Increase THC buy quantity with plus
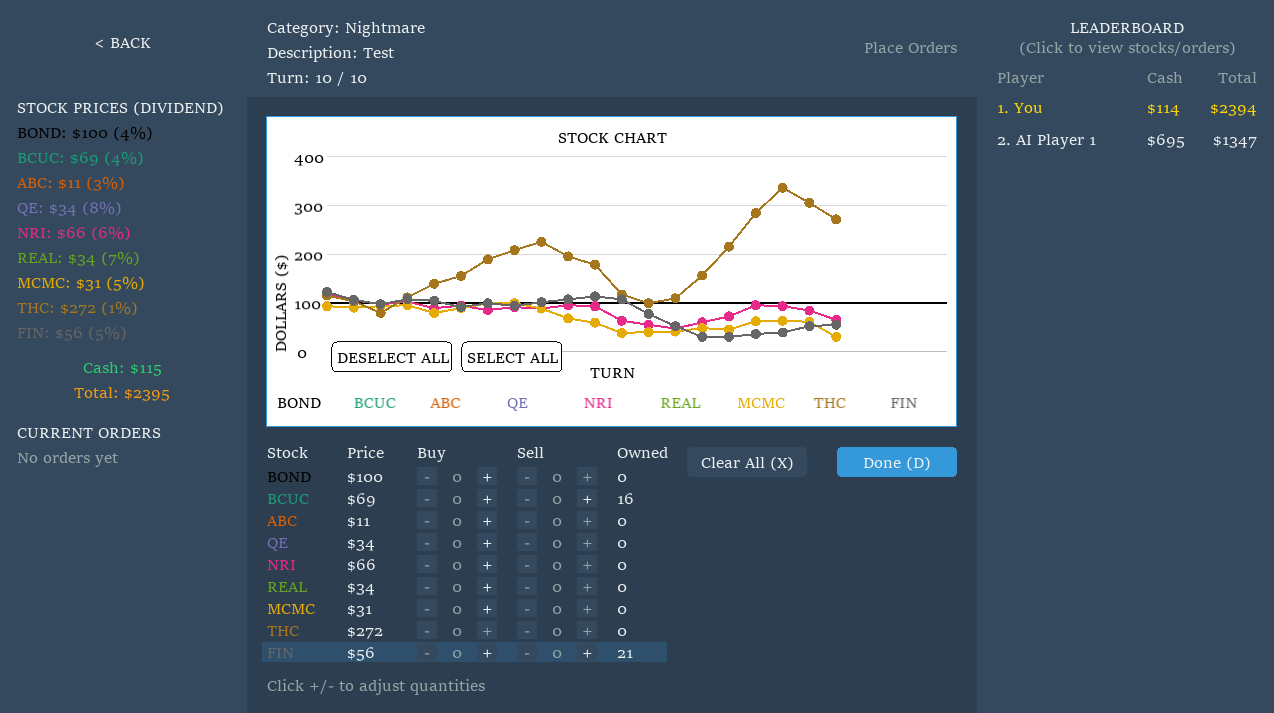Viewport: 1274px width, 713px height. click(487, 631)
